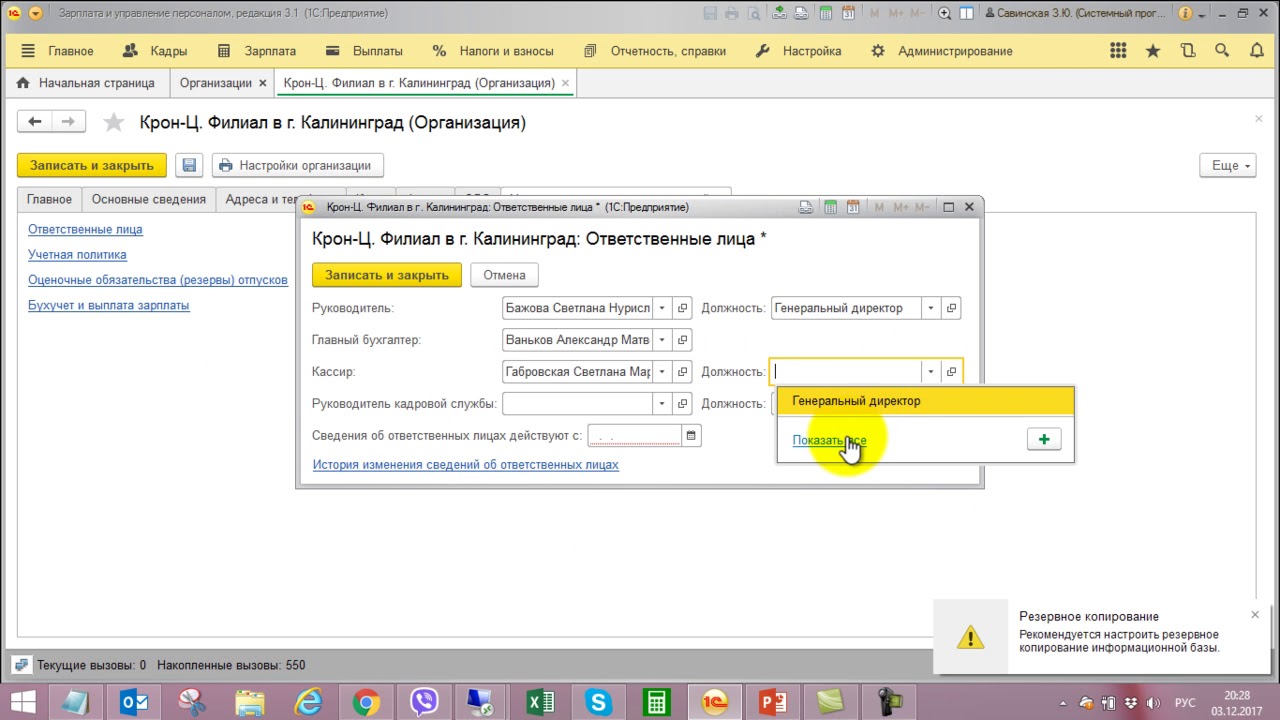Image resolution: width=1280 pixels, height=720 pixels.
Task: Open the Зарплата menu section
Action: [x=257, y=51]
